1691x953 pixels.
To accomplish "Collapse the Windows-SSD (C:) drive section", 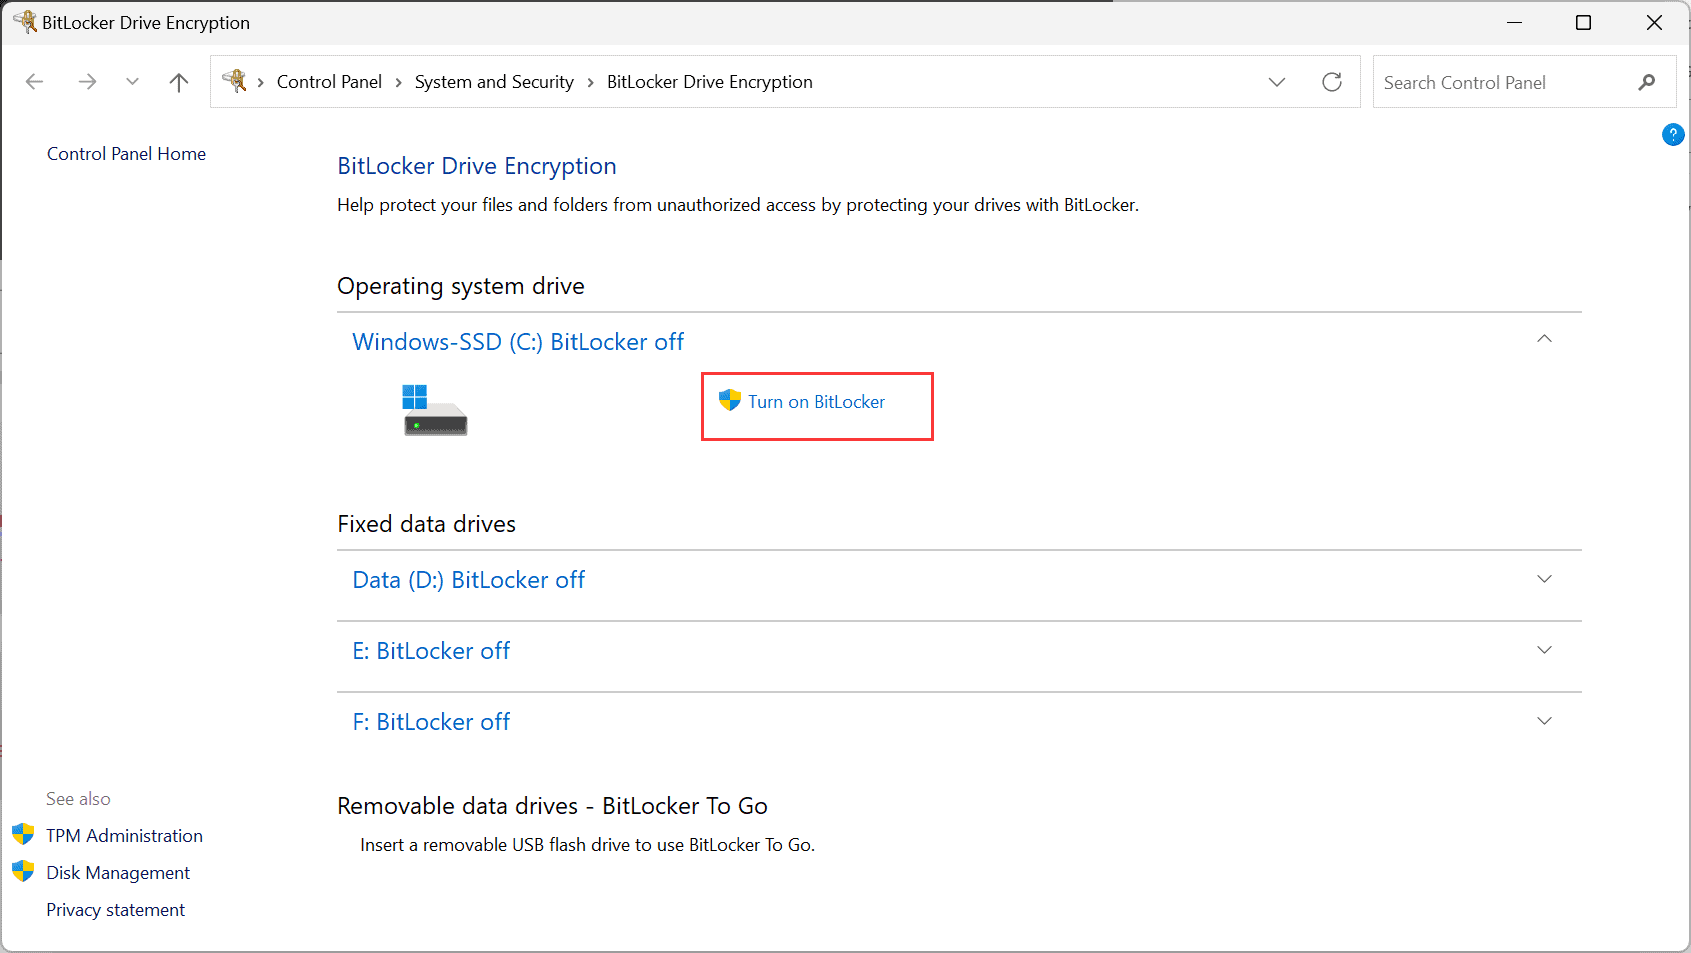I will coord(1544,339).
